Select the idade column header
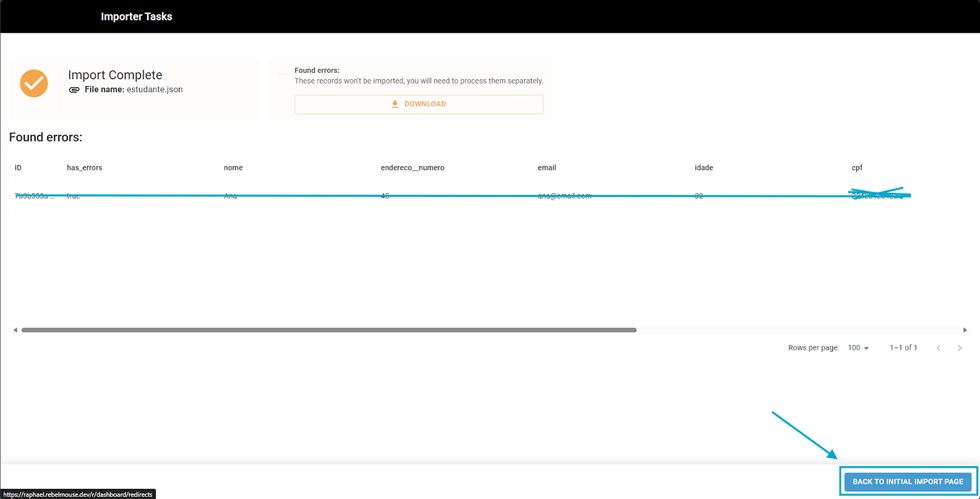Screen dimensions: 980x499 (703, 168)
